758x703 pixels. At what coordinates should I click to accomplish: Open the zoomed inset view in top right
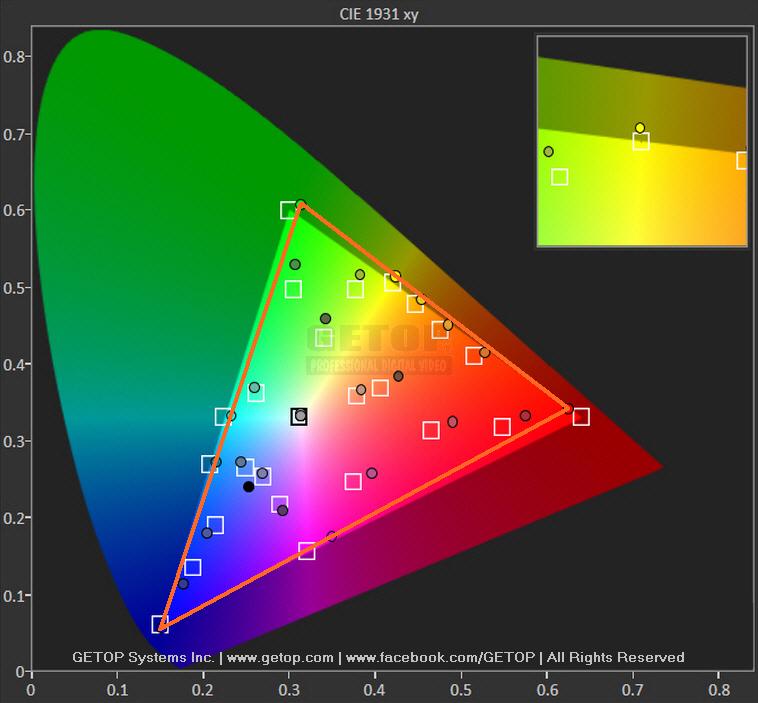click(642, 141)
